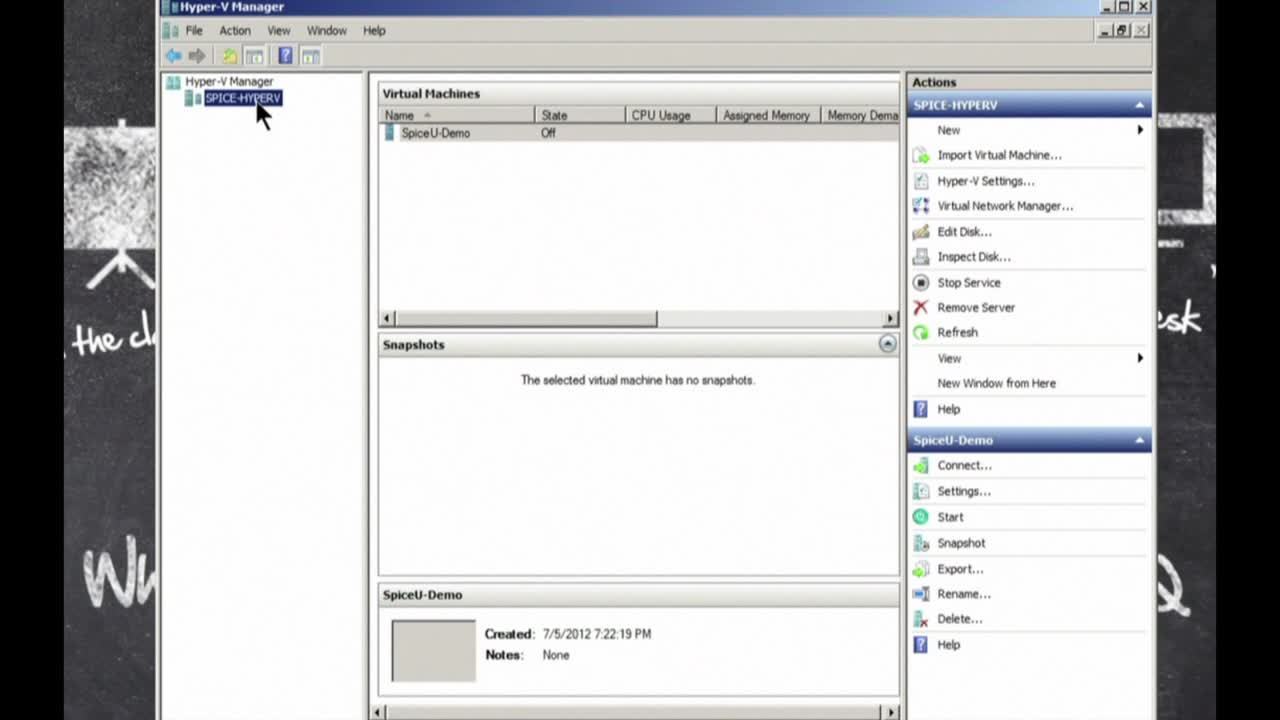This screenshot has height=720, width=1280.
Task: Collapse the SpiceU-Demo actions section
Action: (x=1139, y=440)
